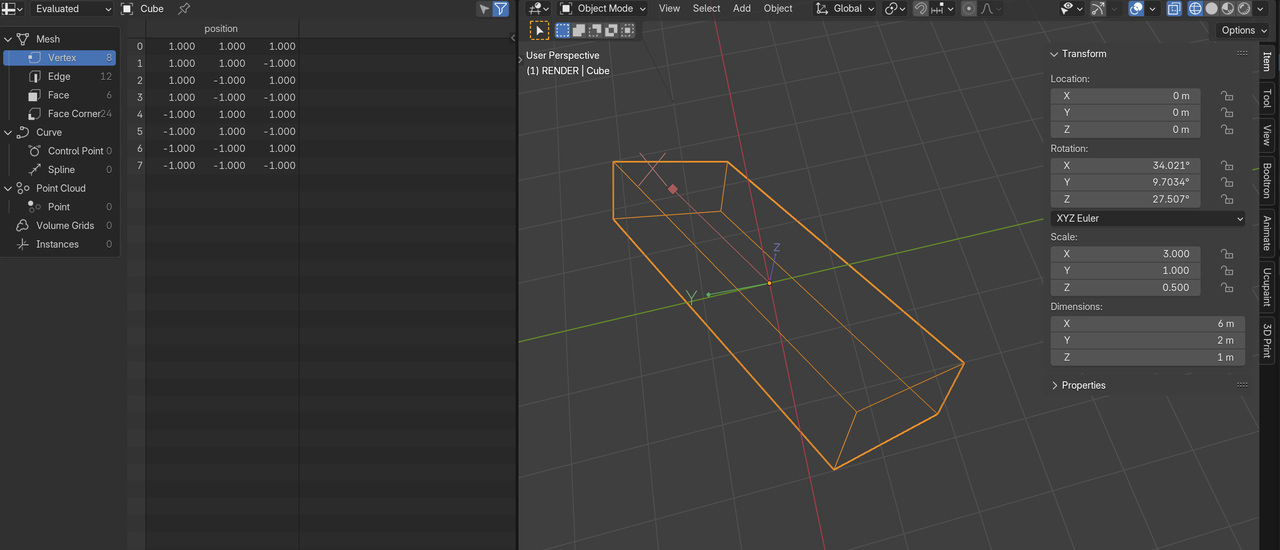
Task: Open the Evaluated dropdown
Action: 73,9
